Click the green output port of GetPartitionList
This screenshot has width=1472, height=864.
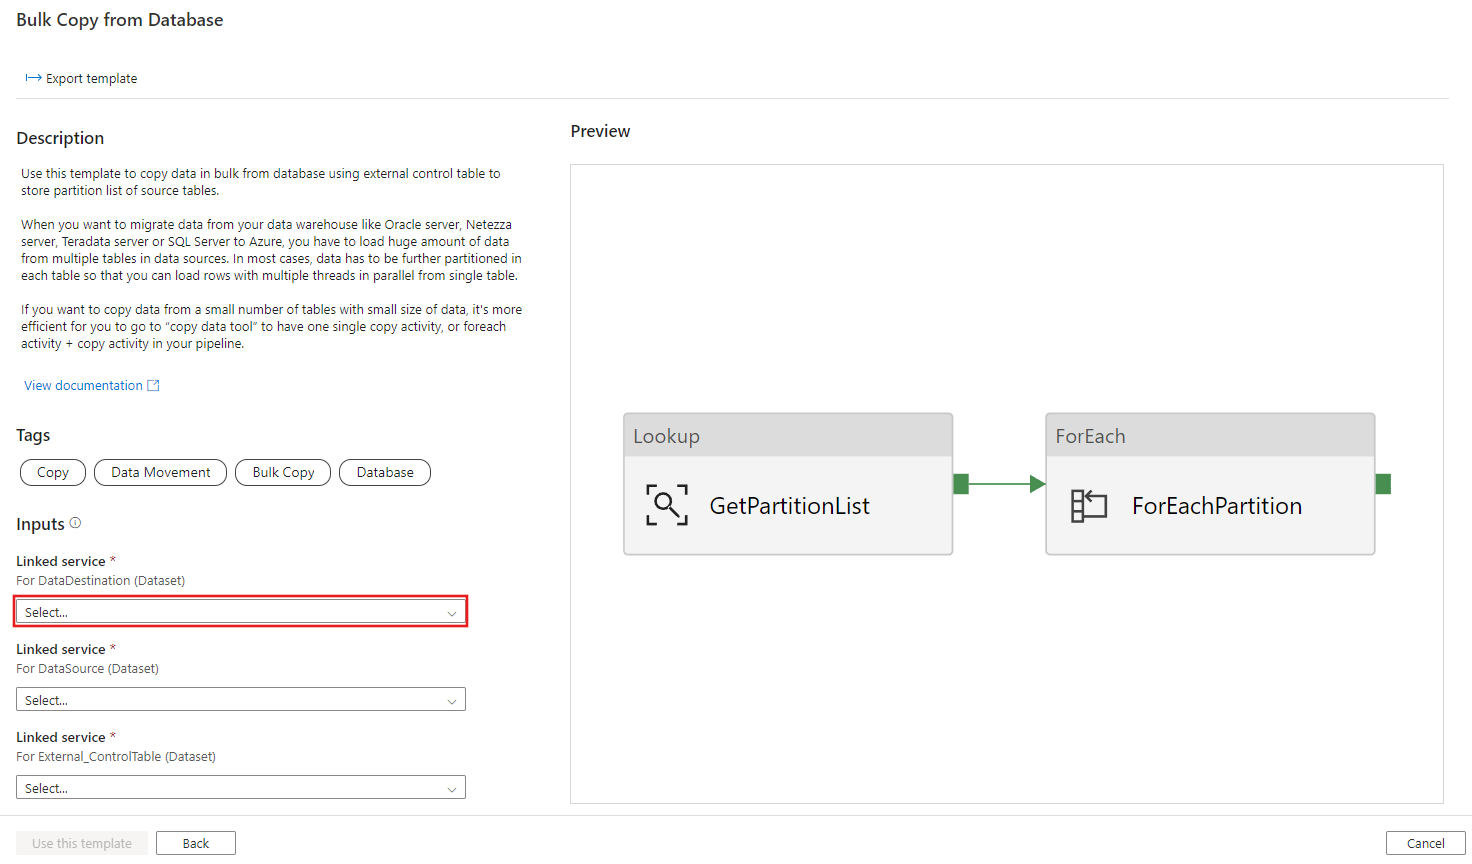click(x=960, y=483)
